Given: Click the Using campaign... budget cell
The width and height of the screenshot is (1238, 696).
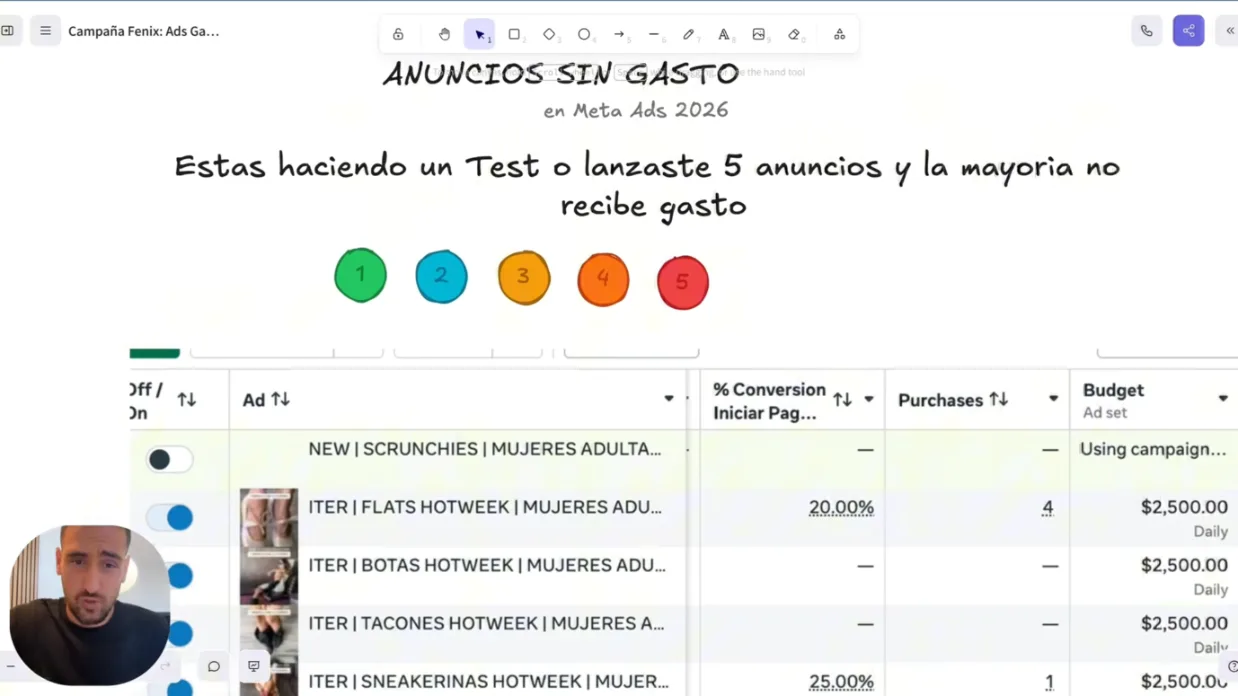Looking at the screenshot, I should [1153, 449].
